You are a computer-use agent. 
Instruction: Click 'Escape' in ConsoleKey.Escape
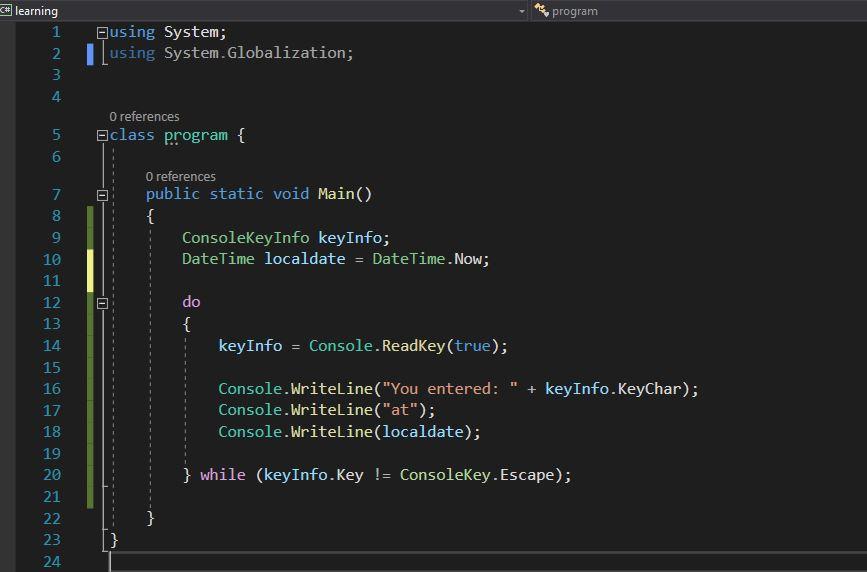click(527, 475)
